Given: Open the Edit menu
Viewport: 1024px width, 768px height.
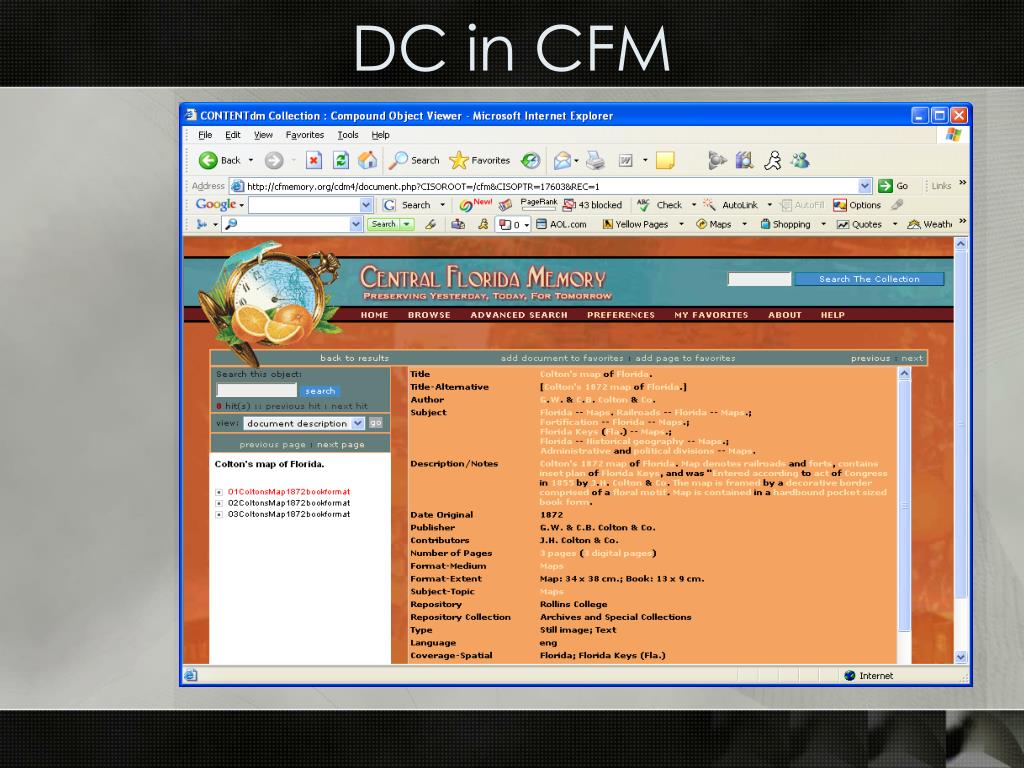Looking at the screenshot, I should click(232, 135).
